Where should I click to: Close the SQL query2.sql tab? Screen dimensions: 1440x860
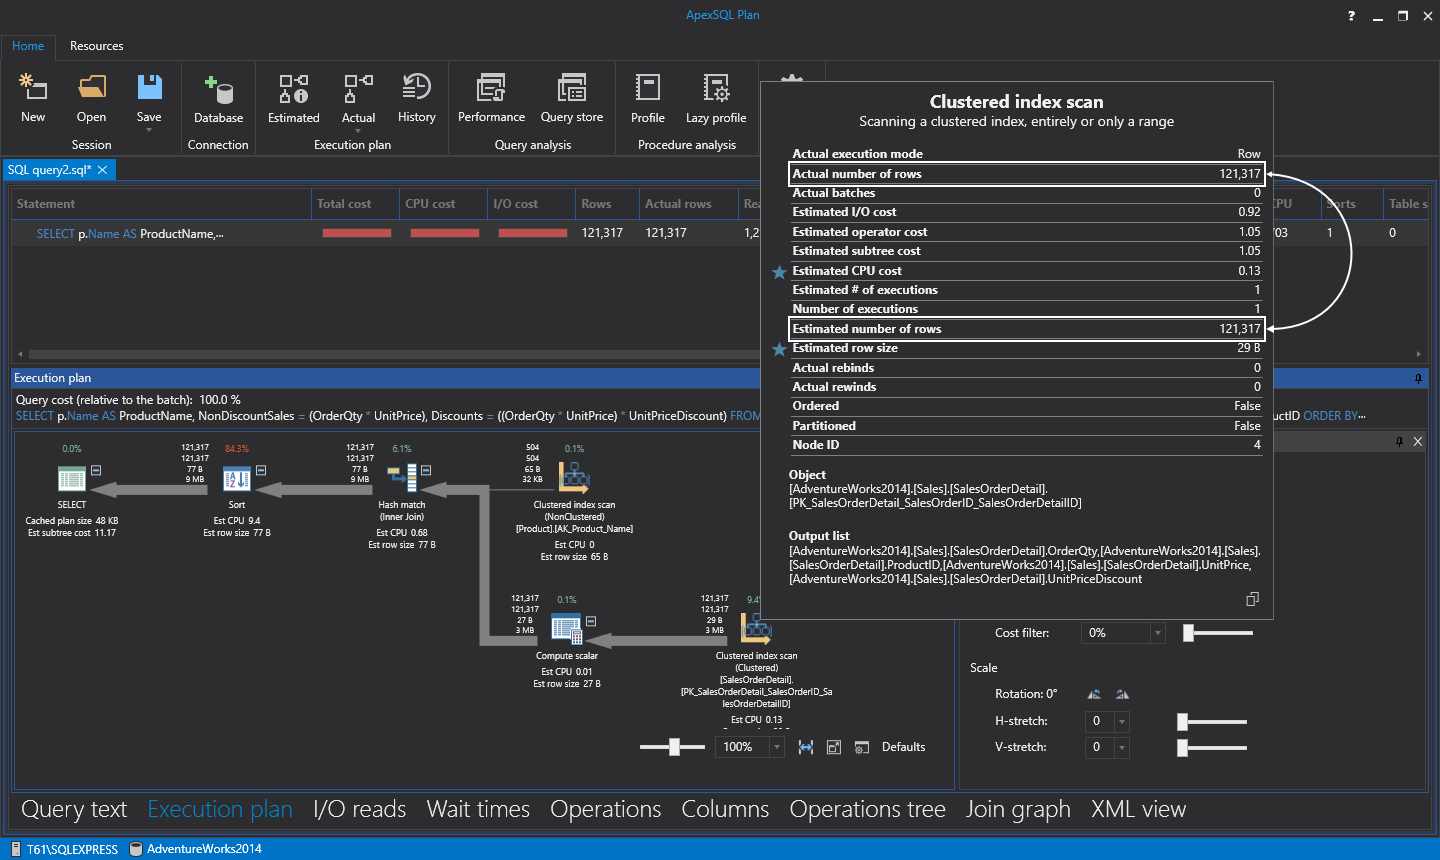tap(102, 170)
